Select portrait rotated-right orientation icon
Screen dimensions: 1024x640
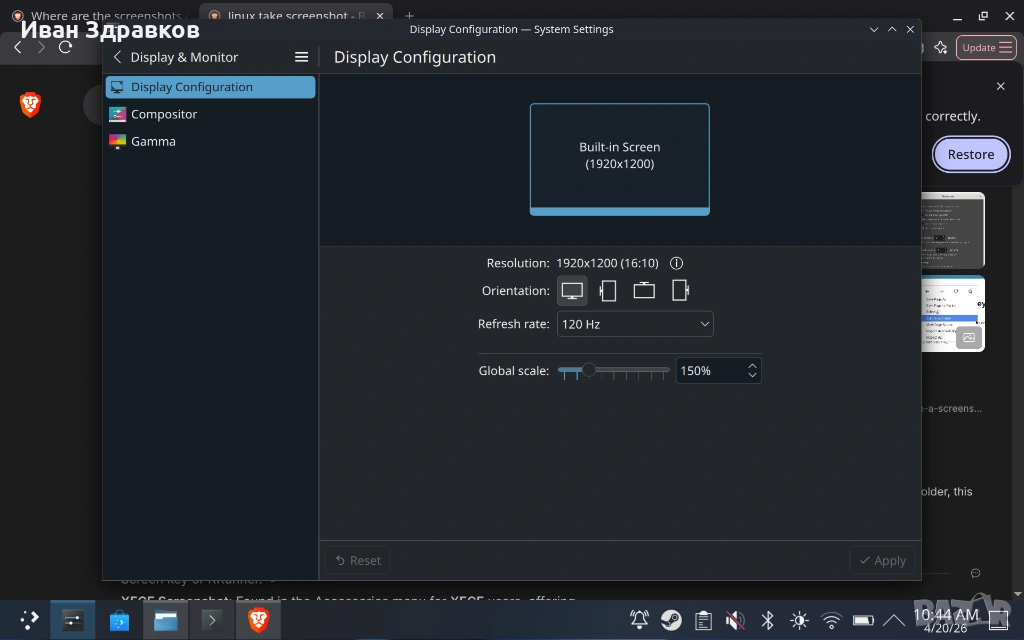680,291
